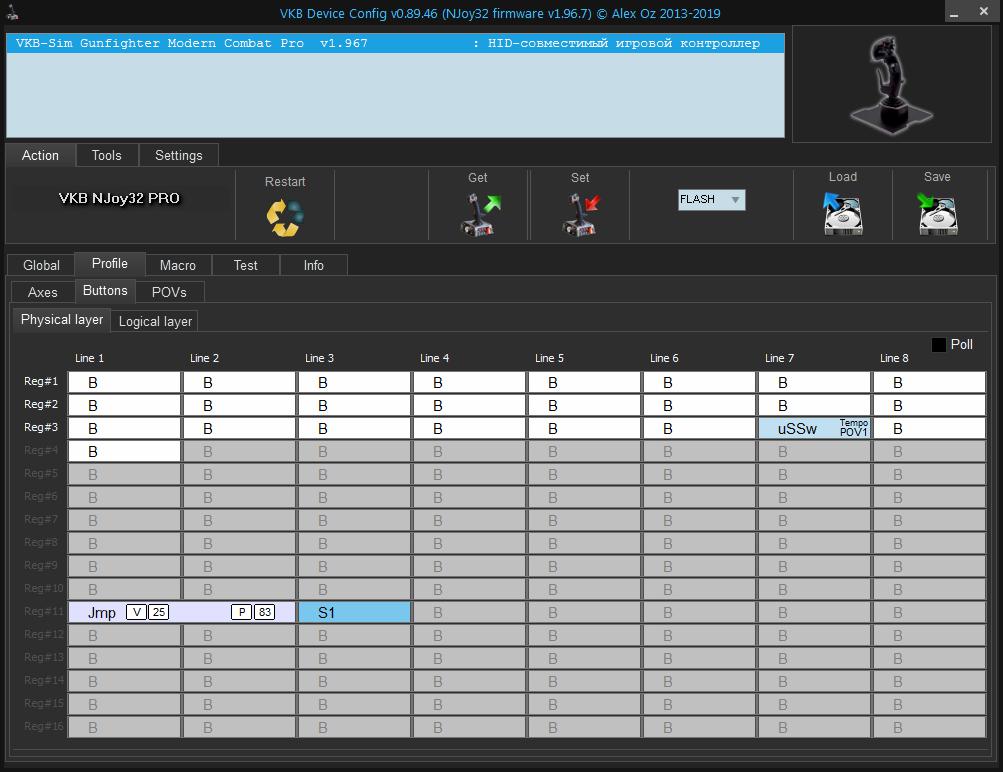Click Reg#1 Line 8 B cell

click(x=929, y=382)
